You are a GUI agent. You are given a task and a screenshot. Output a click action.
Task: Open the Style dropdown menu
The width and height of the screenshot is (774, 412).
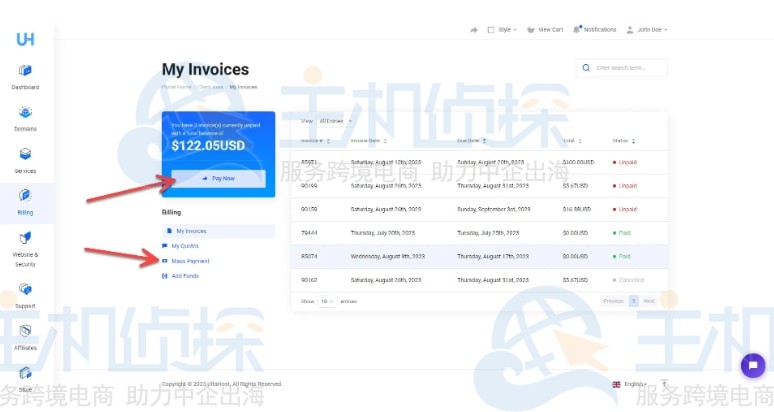click(502, 30)
